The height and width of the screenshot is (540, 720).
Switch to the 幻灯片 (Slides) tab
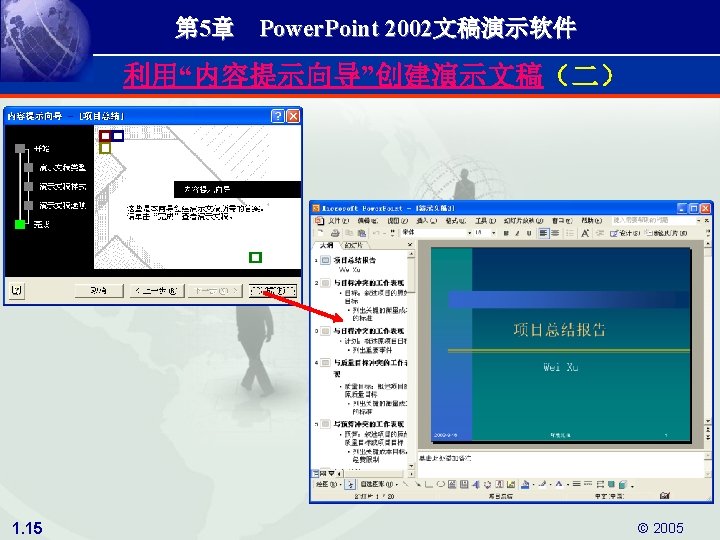click(353, 245)
